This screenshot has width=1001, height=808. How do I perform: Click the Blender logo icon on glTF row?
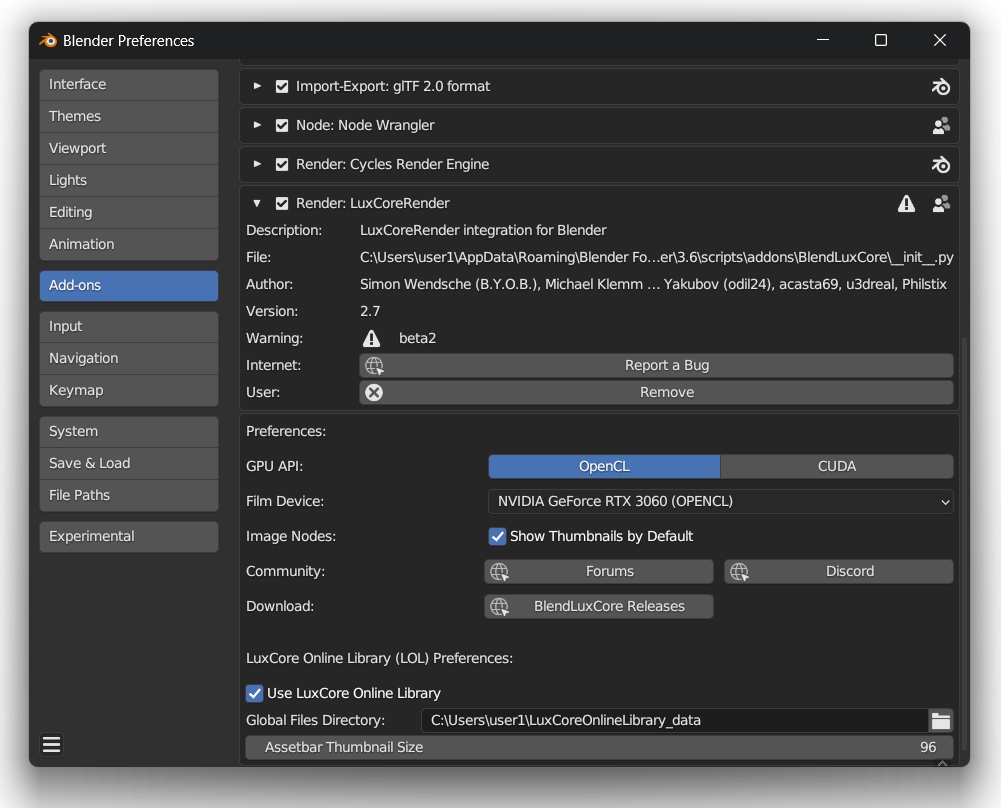point(940,87)
